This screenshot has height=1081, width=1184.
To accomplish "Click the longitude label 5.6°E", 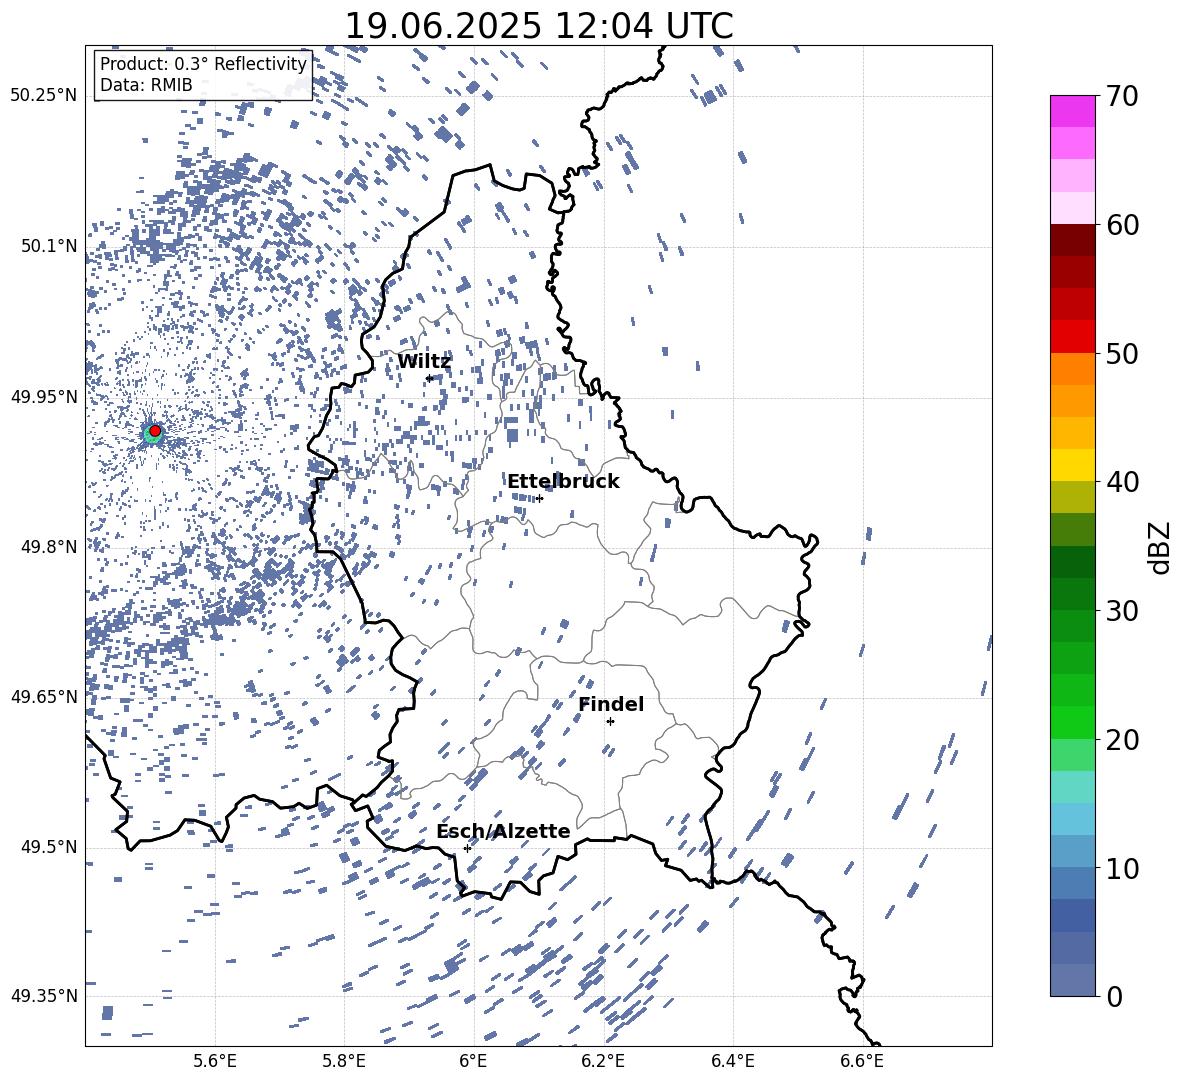I will coord(215,1061).
